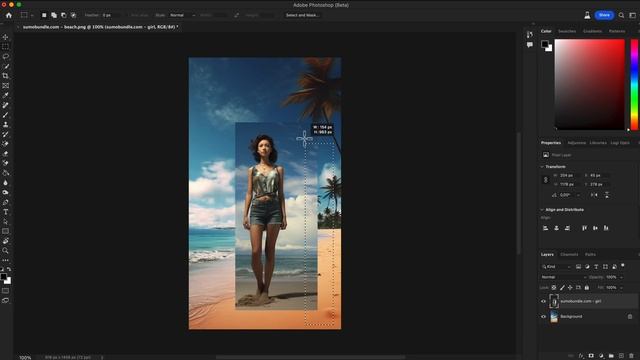This screenshot has width=640, height=360.
Task: Open the marquee tool preset dropdown
Action: 32,16
